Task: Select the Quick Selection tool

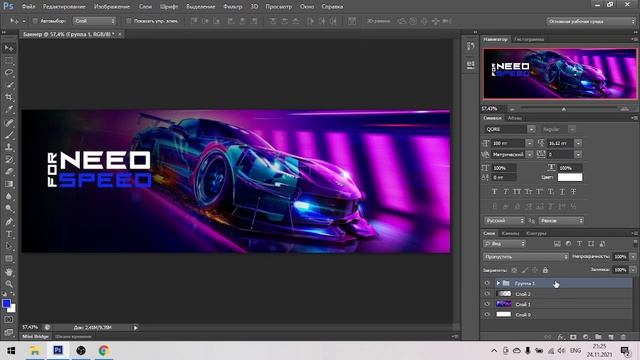Action: (x=9, y=85)
